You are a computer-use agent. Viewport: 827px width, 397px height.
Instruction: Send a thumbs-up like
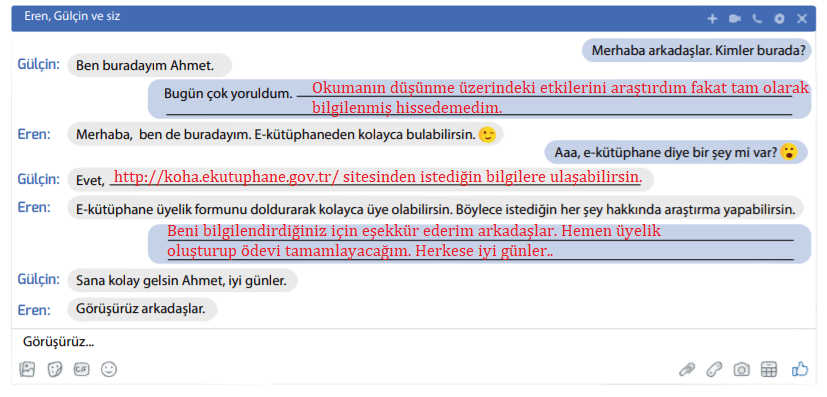800,369
